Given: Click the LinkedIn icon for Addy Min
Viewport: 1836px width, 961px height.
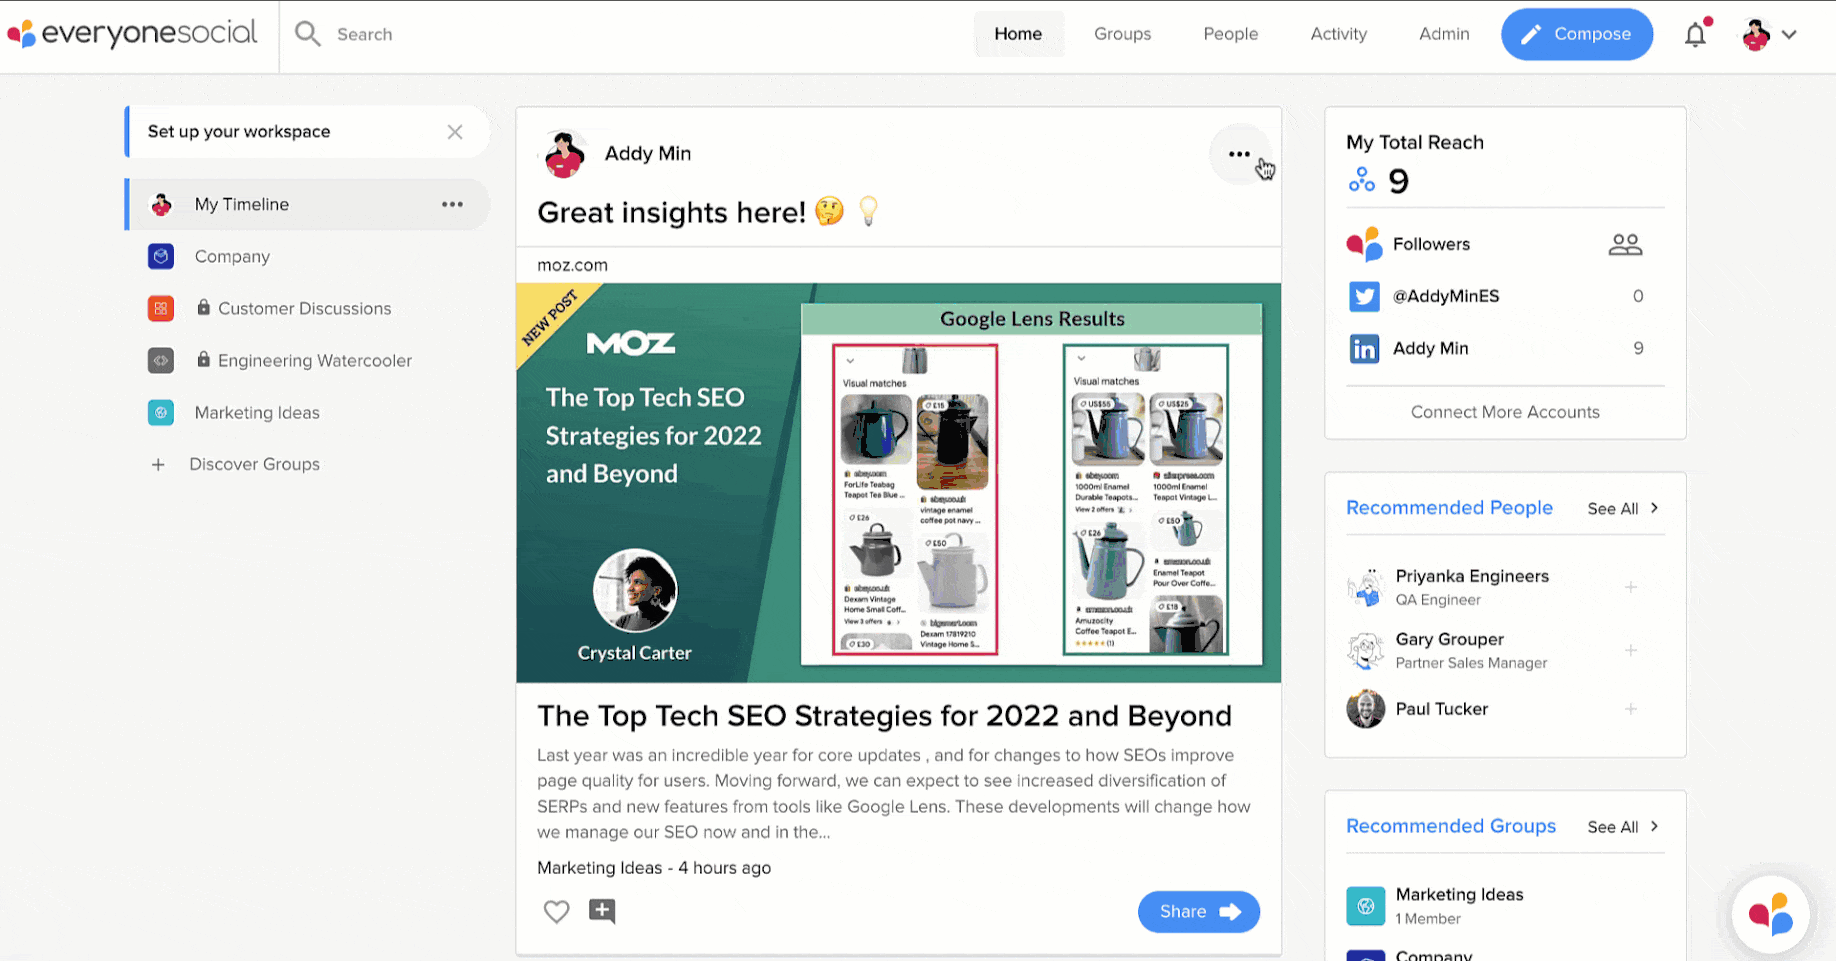Looking at the screenshot, I should (x=1364, y=348).
